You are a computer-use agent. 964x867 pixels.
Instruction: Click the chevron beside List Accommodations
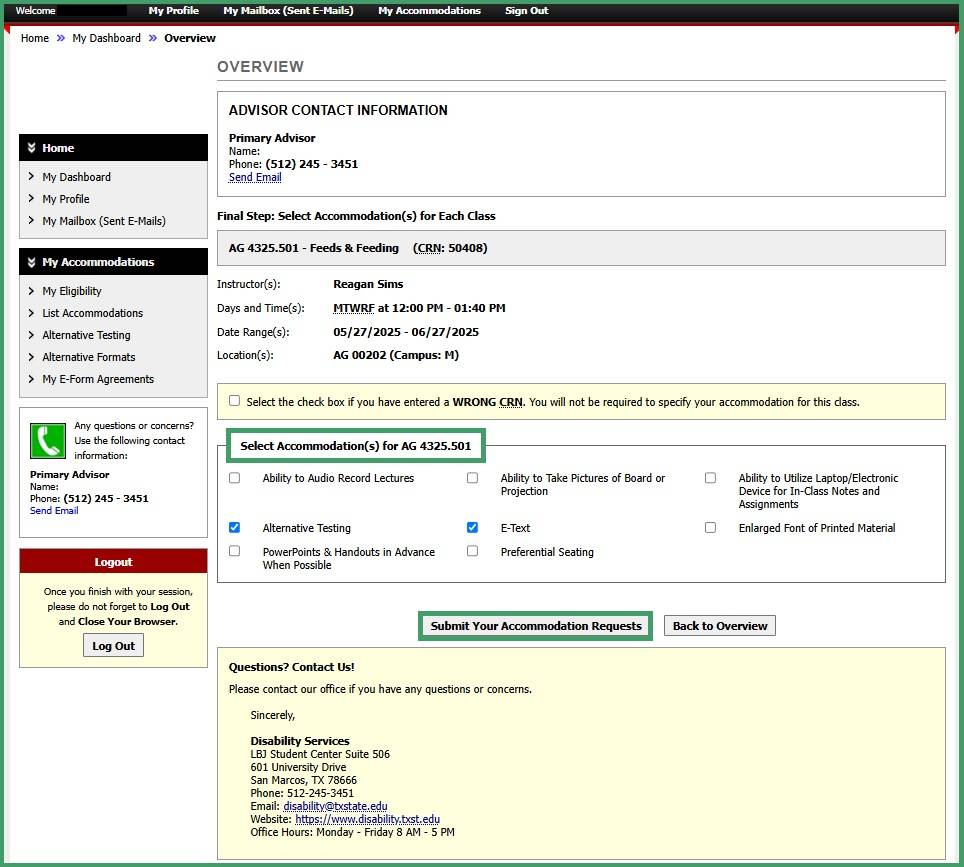click(x=31, y=313)
